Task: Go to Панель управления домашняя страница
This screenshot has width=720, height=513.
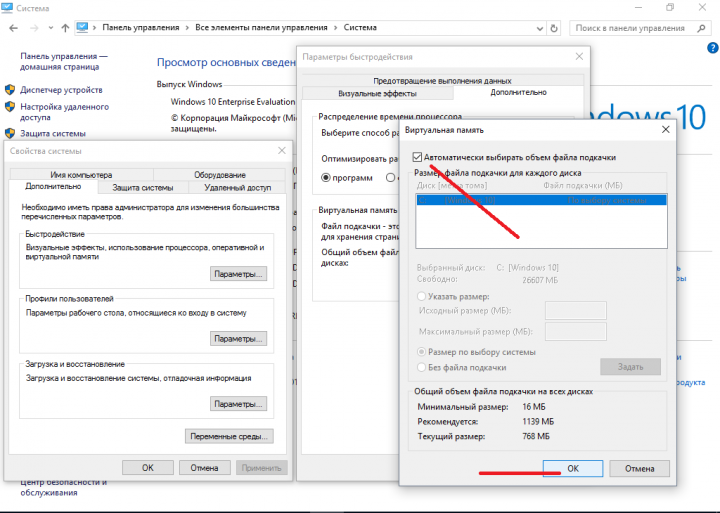Action: point(63,61)
